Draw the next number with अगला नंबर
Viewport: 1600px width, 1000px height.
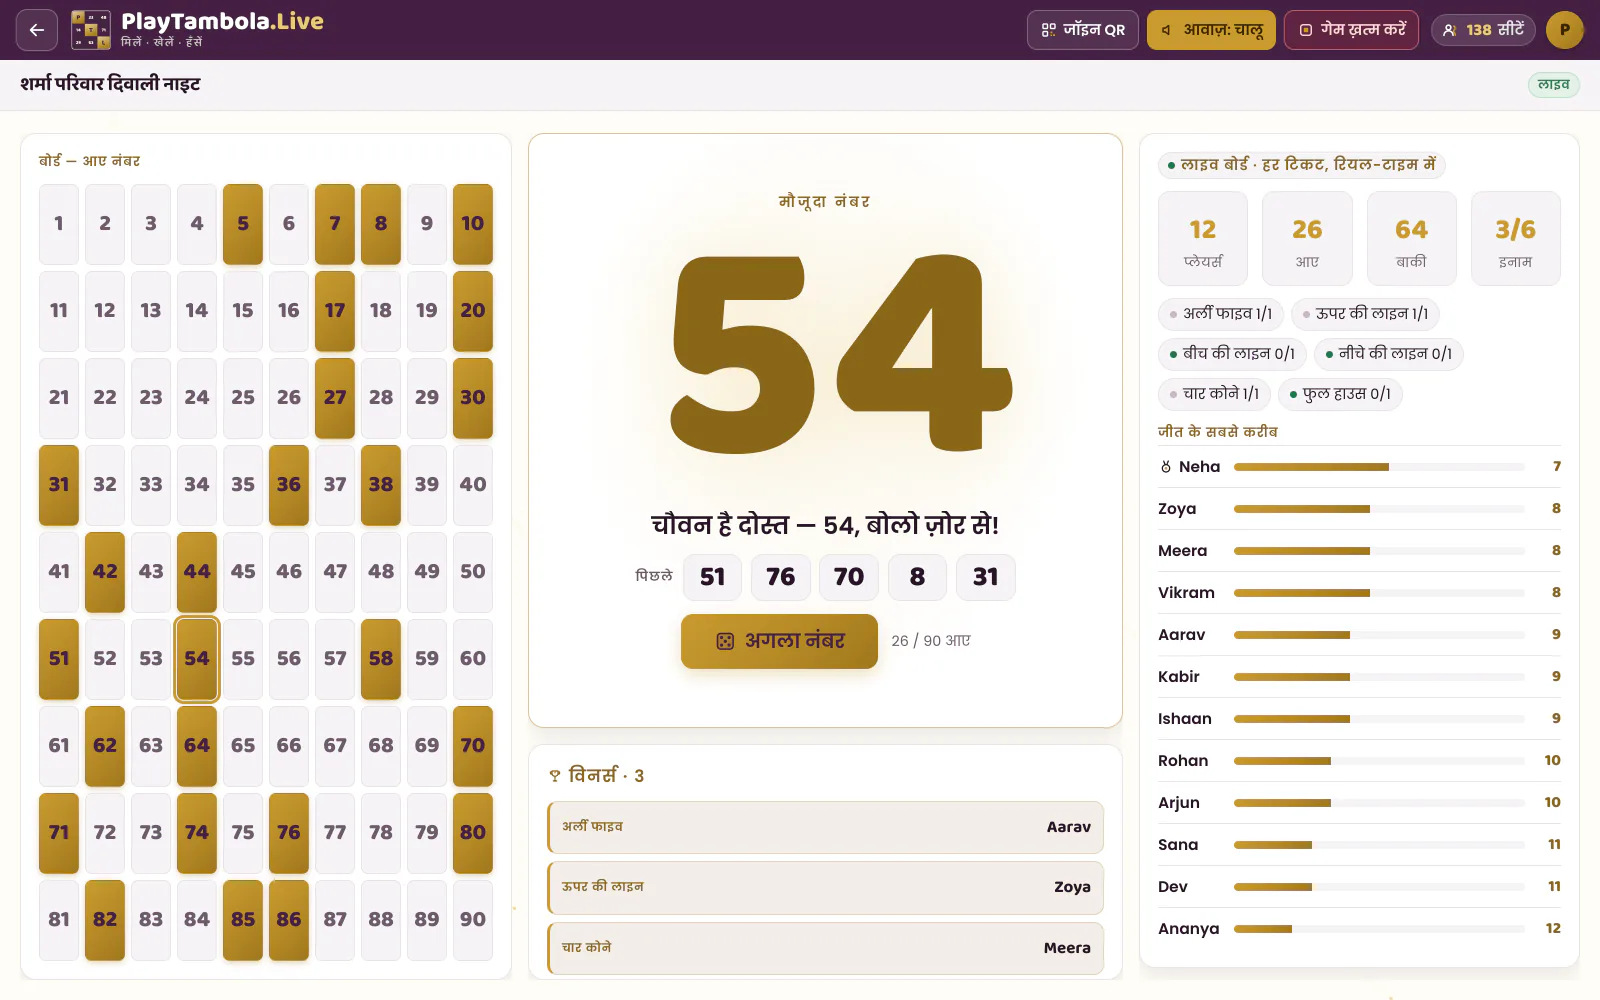pyautogui.click(x=779, y=641)
